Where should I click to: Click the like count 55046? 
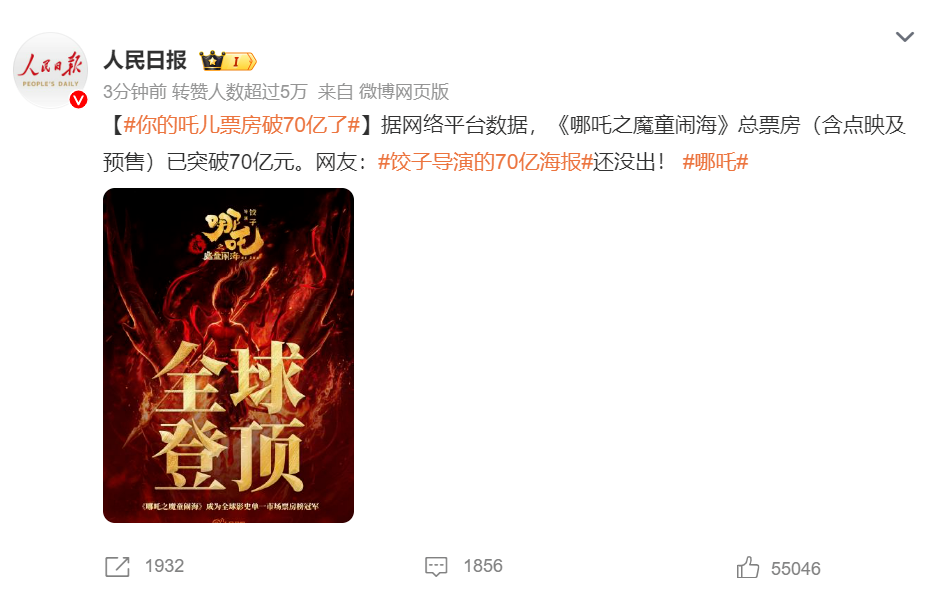tap(795, 569)
